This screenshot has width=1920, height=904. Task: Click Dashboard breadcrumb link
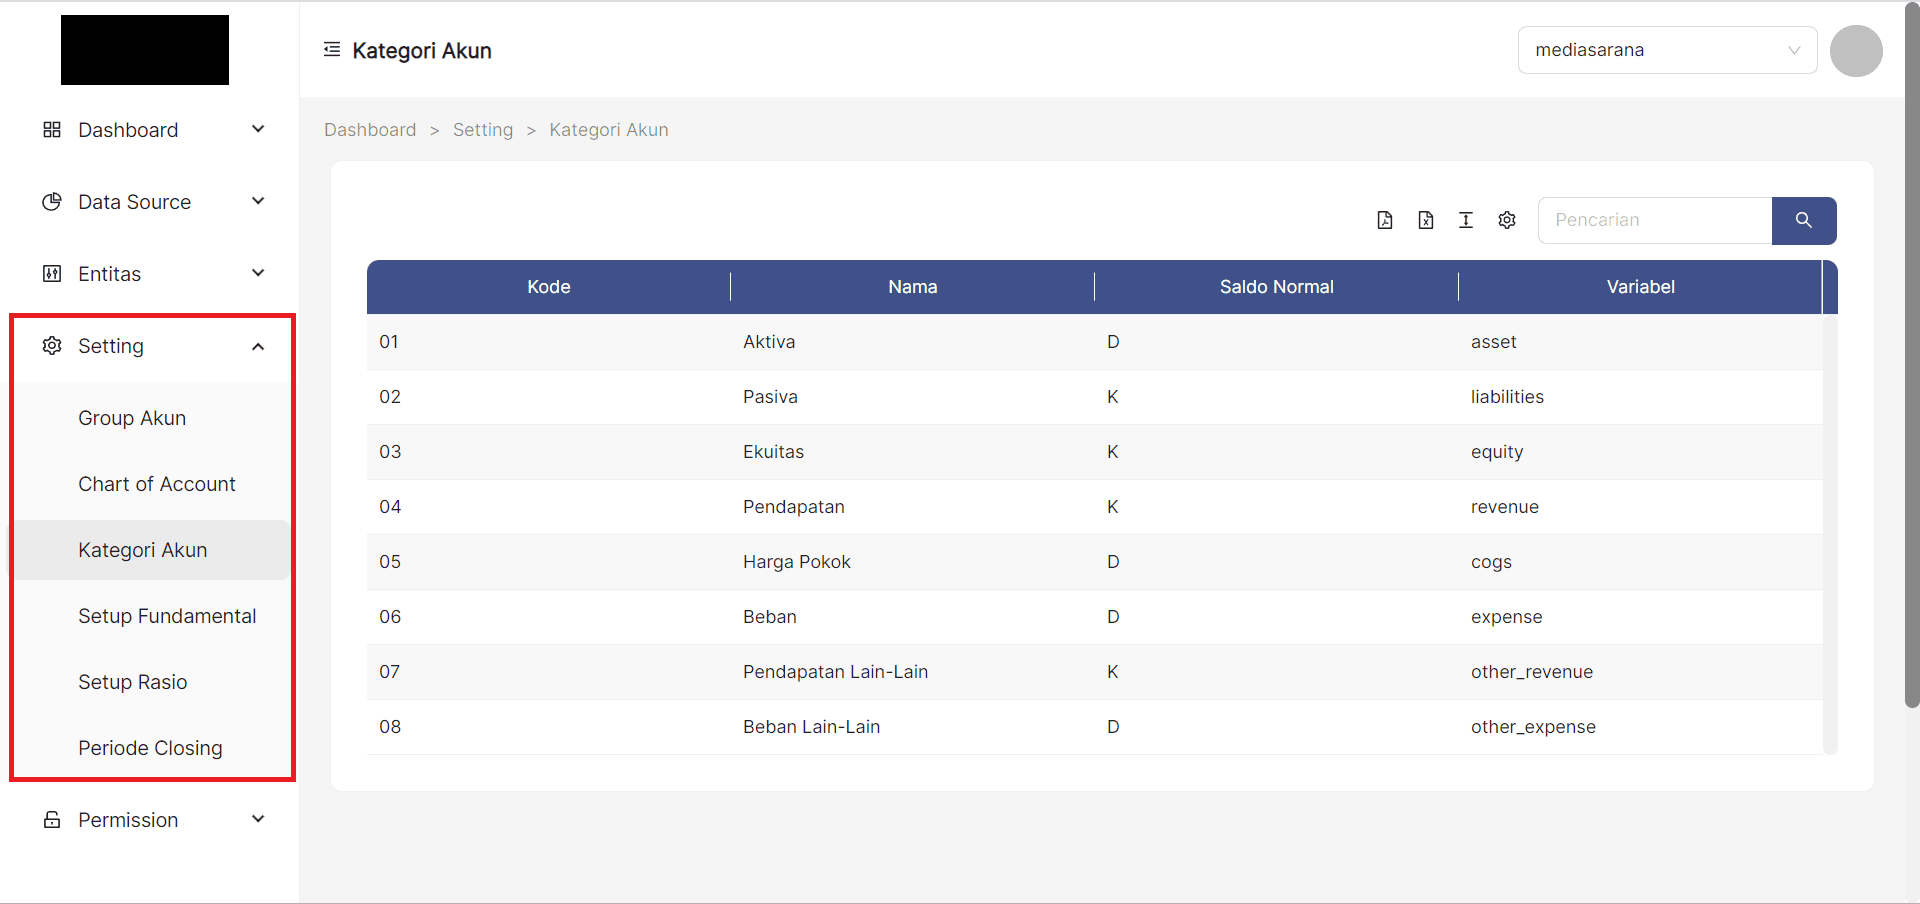coord(370,130)
